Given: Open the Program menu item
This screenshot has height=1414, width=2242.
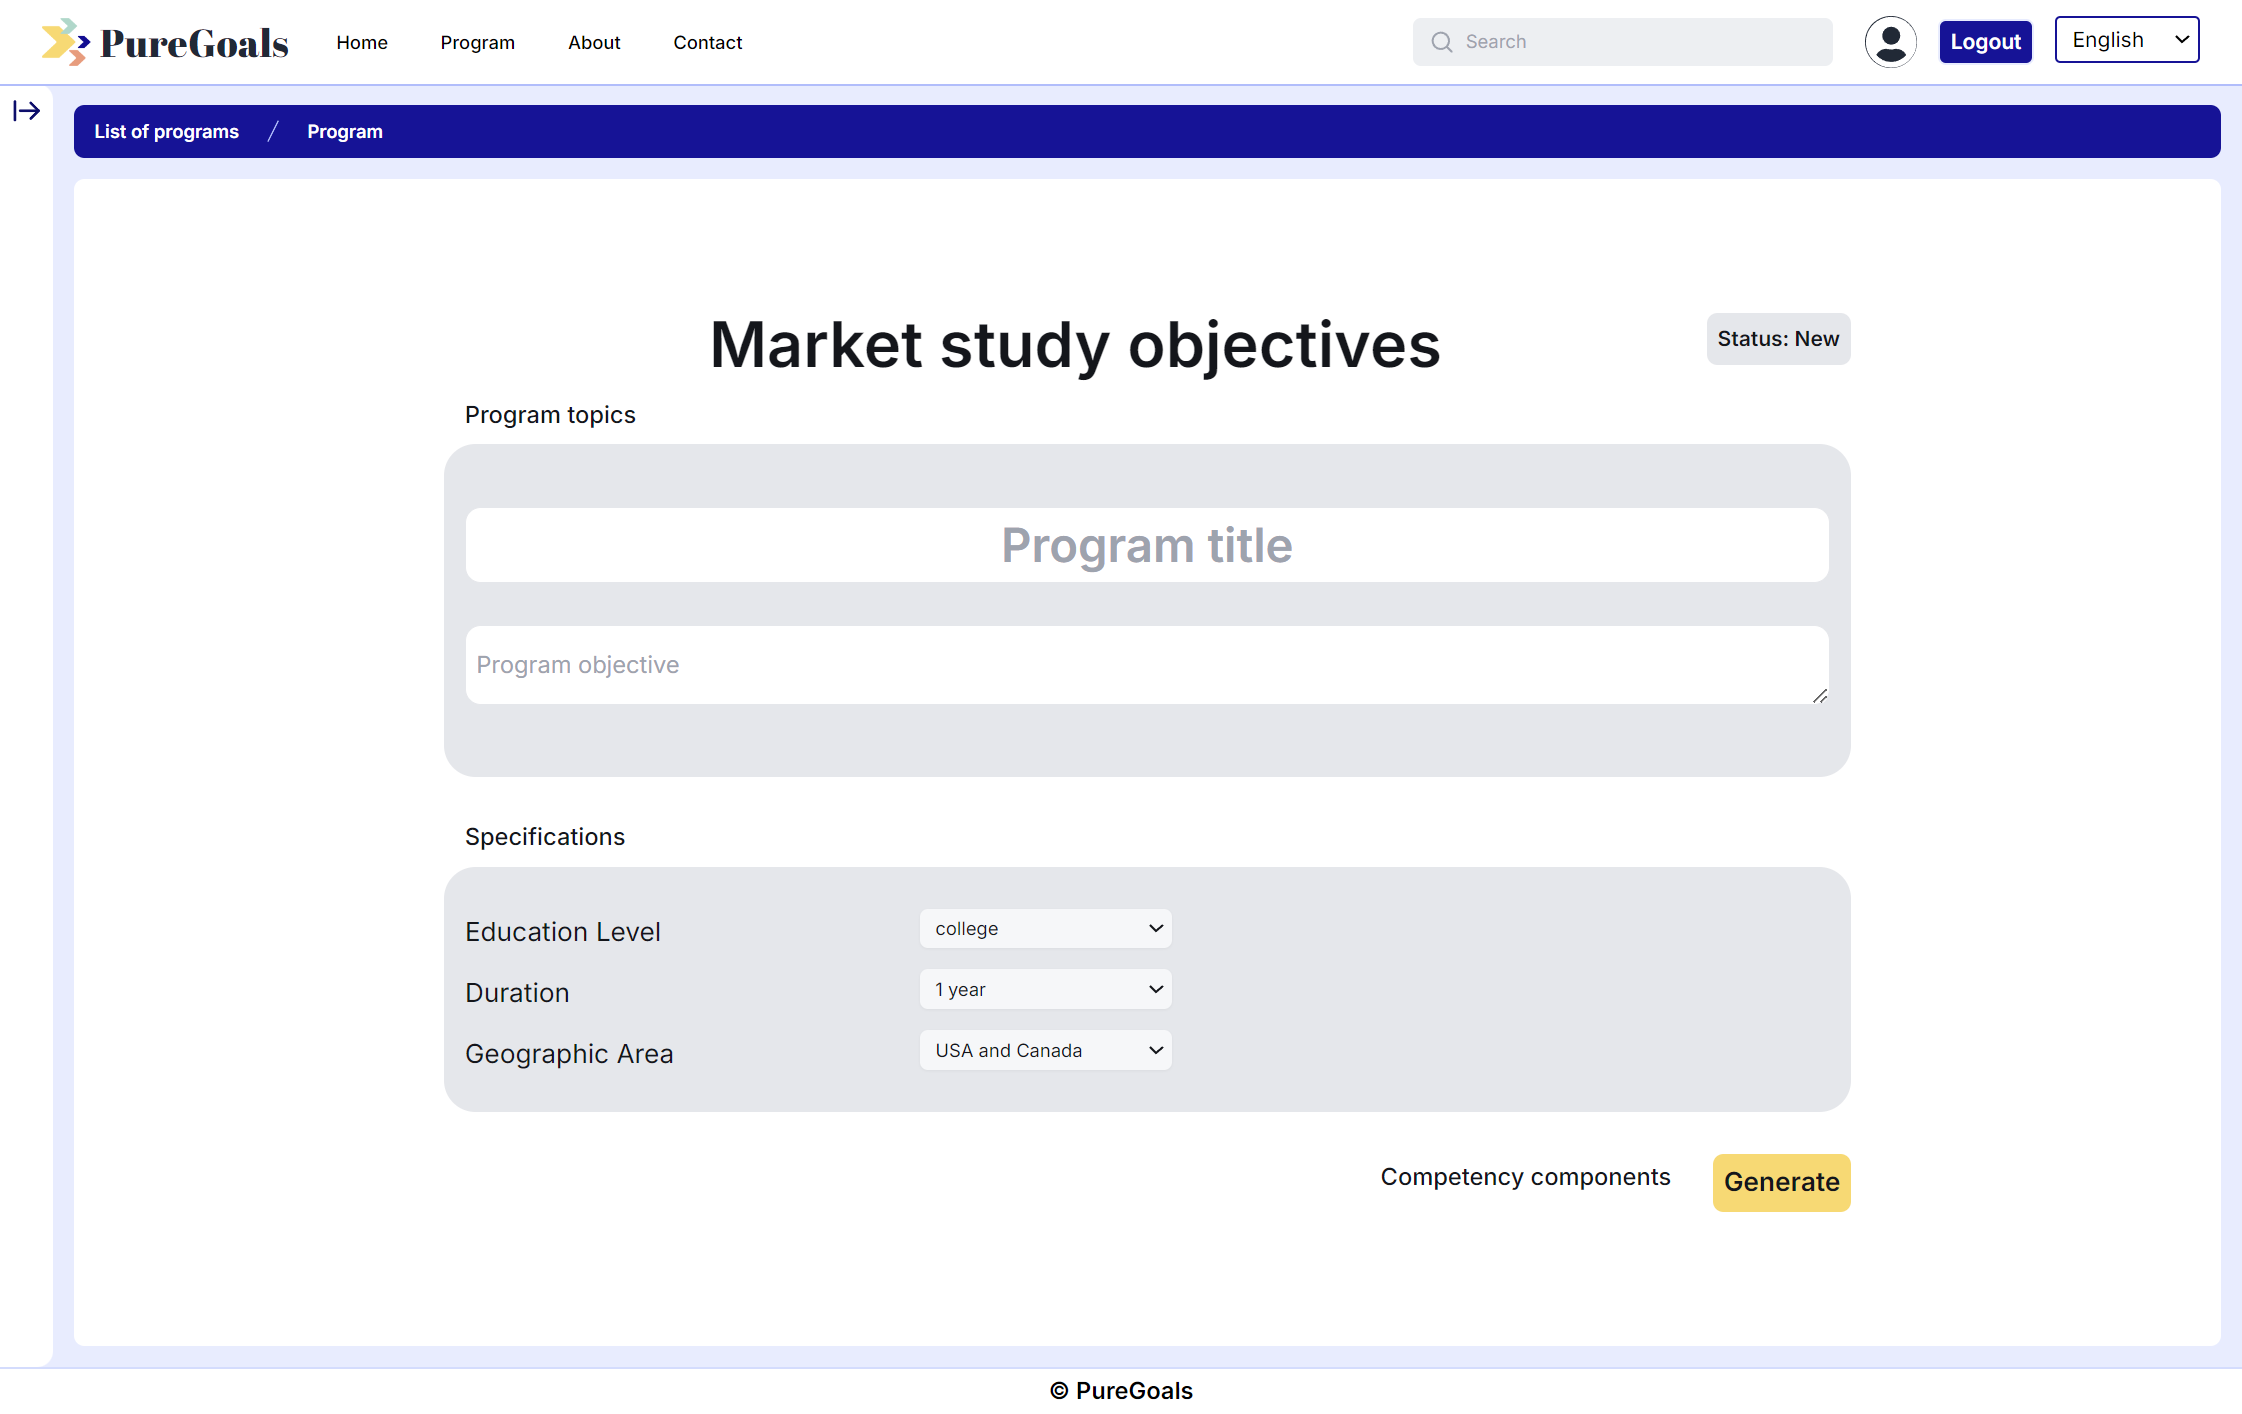Looking at the screenshot, I should [x=477, y=43].
